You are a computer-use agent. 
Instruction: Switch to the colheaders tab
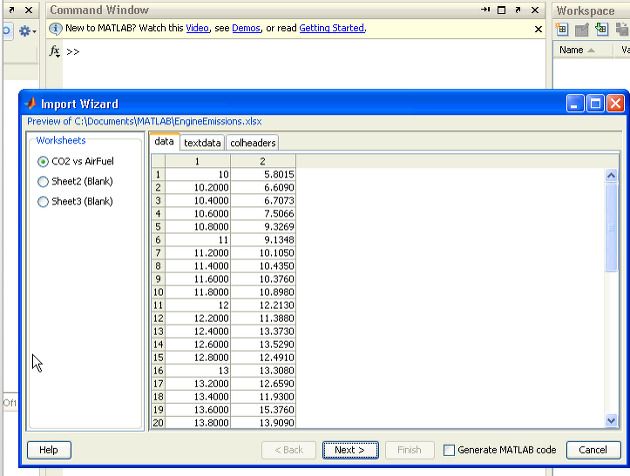[x=253, y=143]
